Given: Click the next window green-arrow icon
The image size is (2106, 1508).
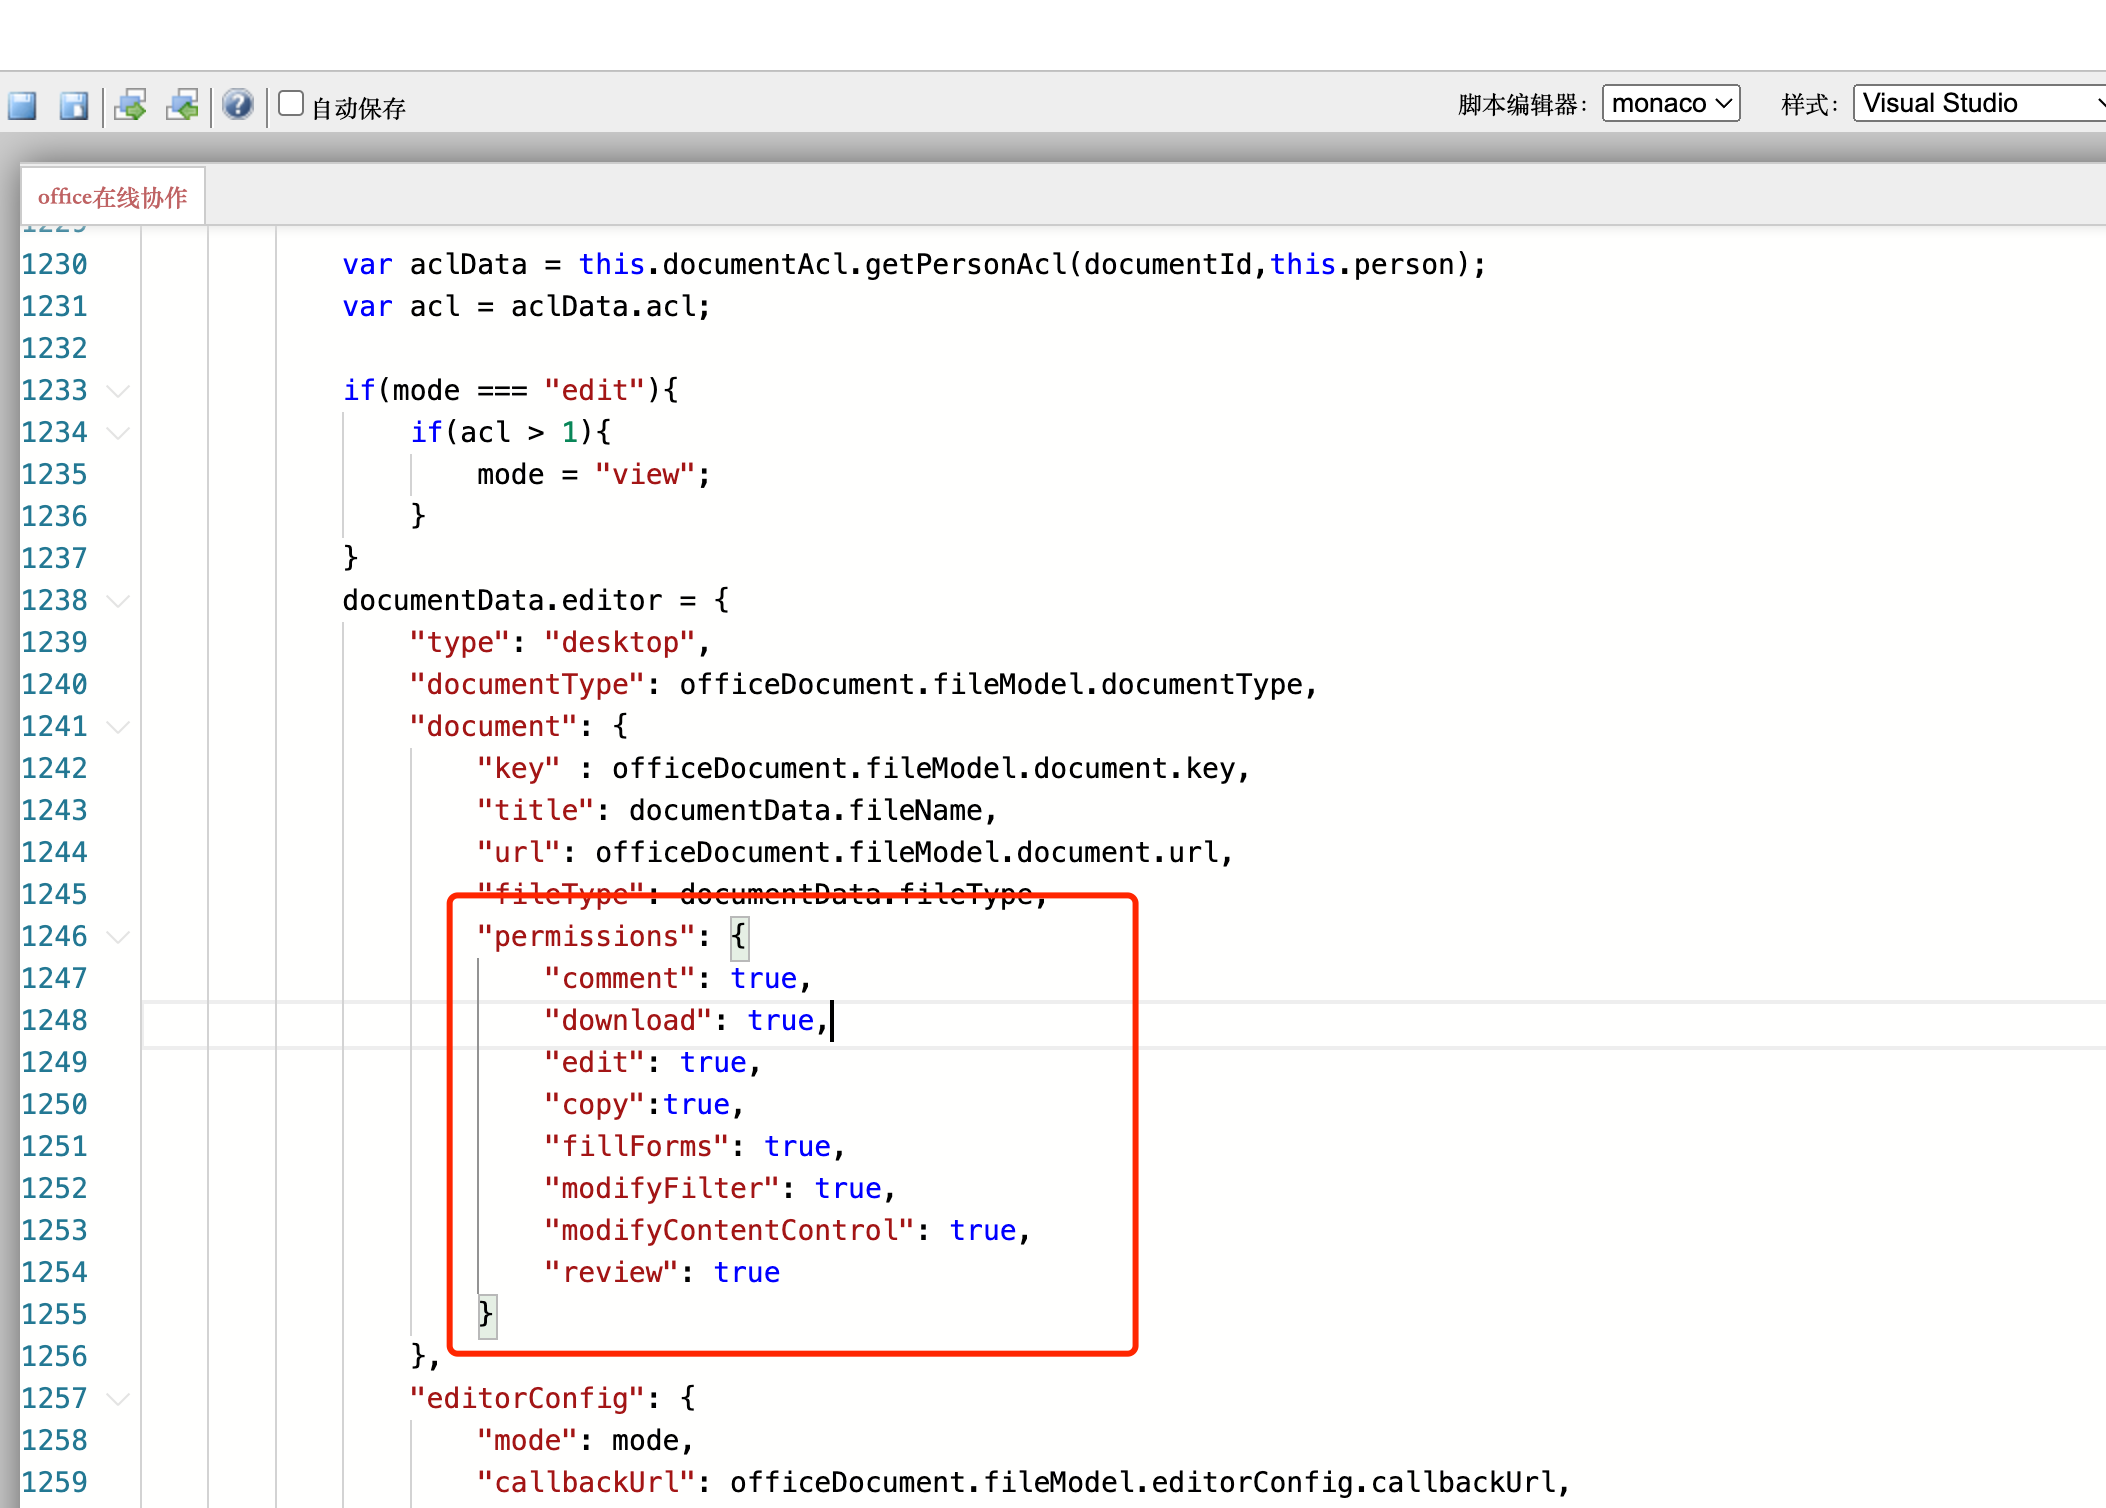Looking at the screenshot, I should coord(131,105).
